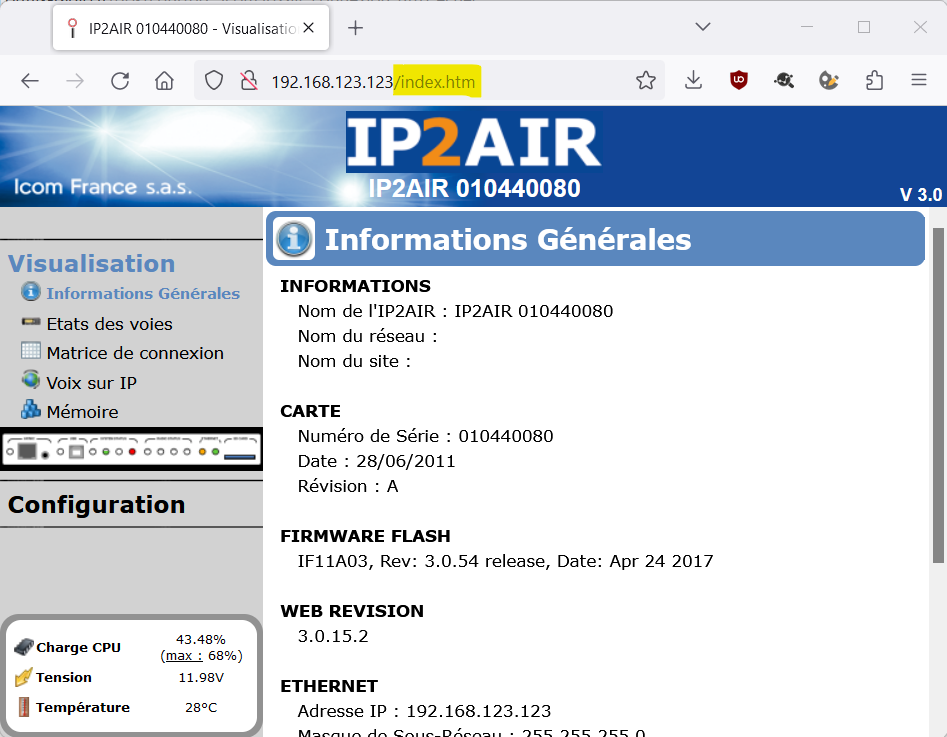Open a new browser tab
947x737 pixels.
point(355,28)
